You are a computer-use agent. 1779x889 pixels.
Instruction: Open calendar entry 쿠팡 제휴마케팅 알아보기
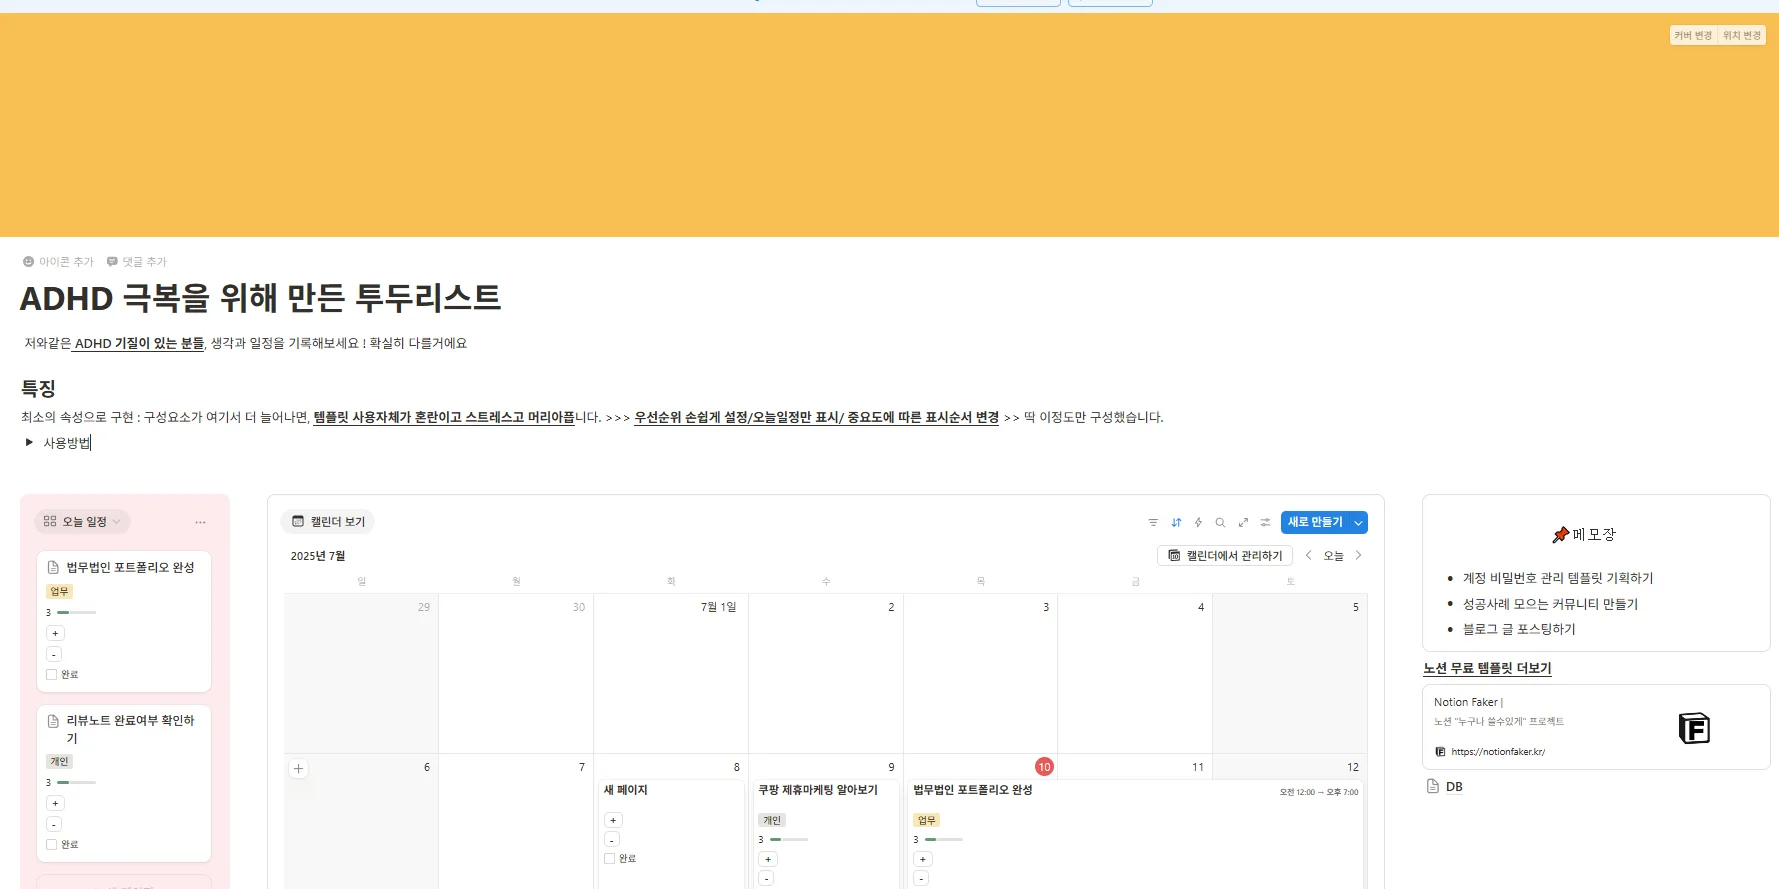click(x=818, y=790)
